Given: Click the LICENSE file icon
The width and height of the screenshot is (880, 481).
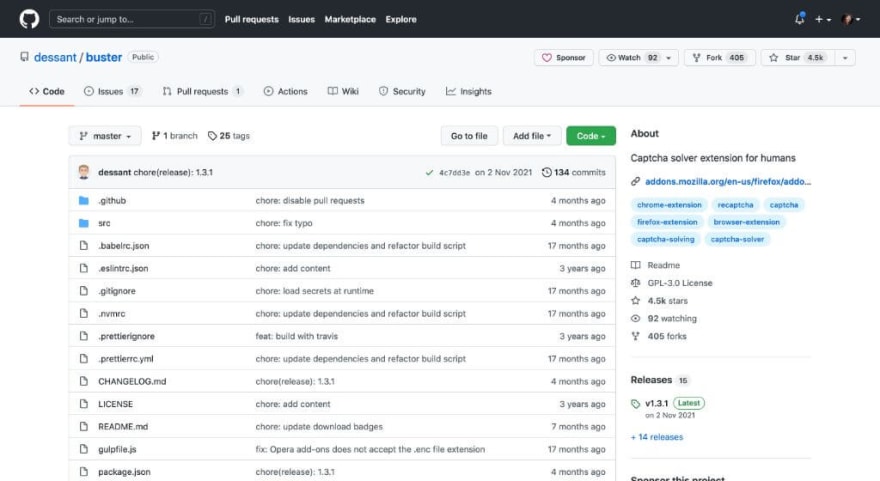Looking at the screenshot, I should 84,404.
